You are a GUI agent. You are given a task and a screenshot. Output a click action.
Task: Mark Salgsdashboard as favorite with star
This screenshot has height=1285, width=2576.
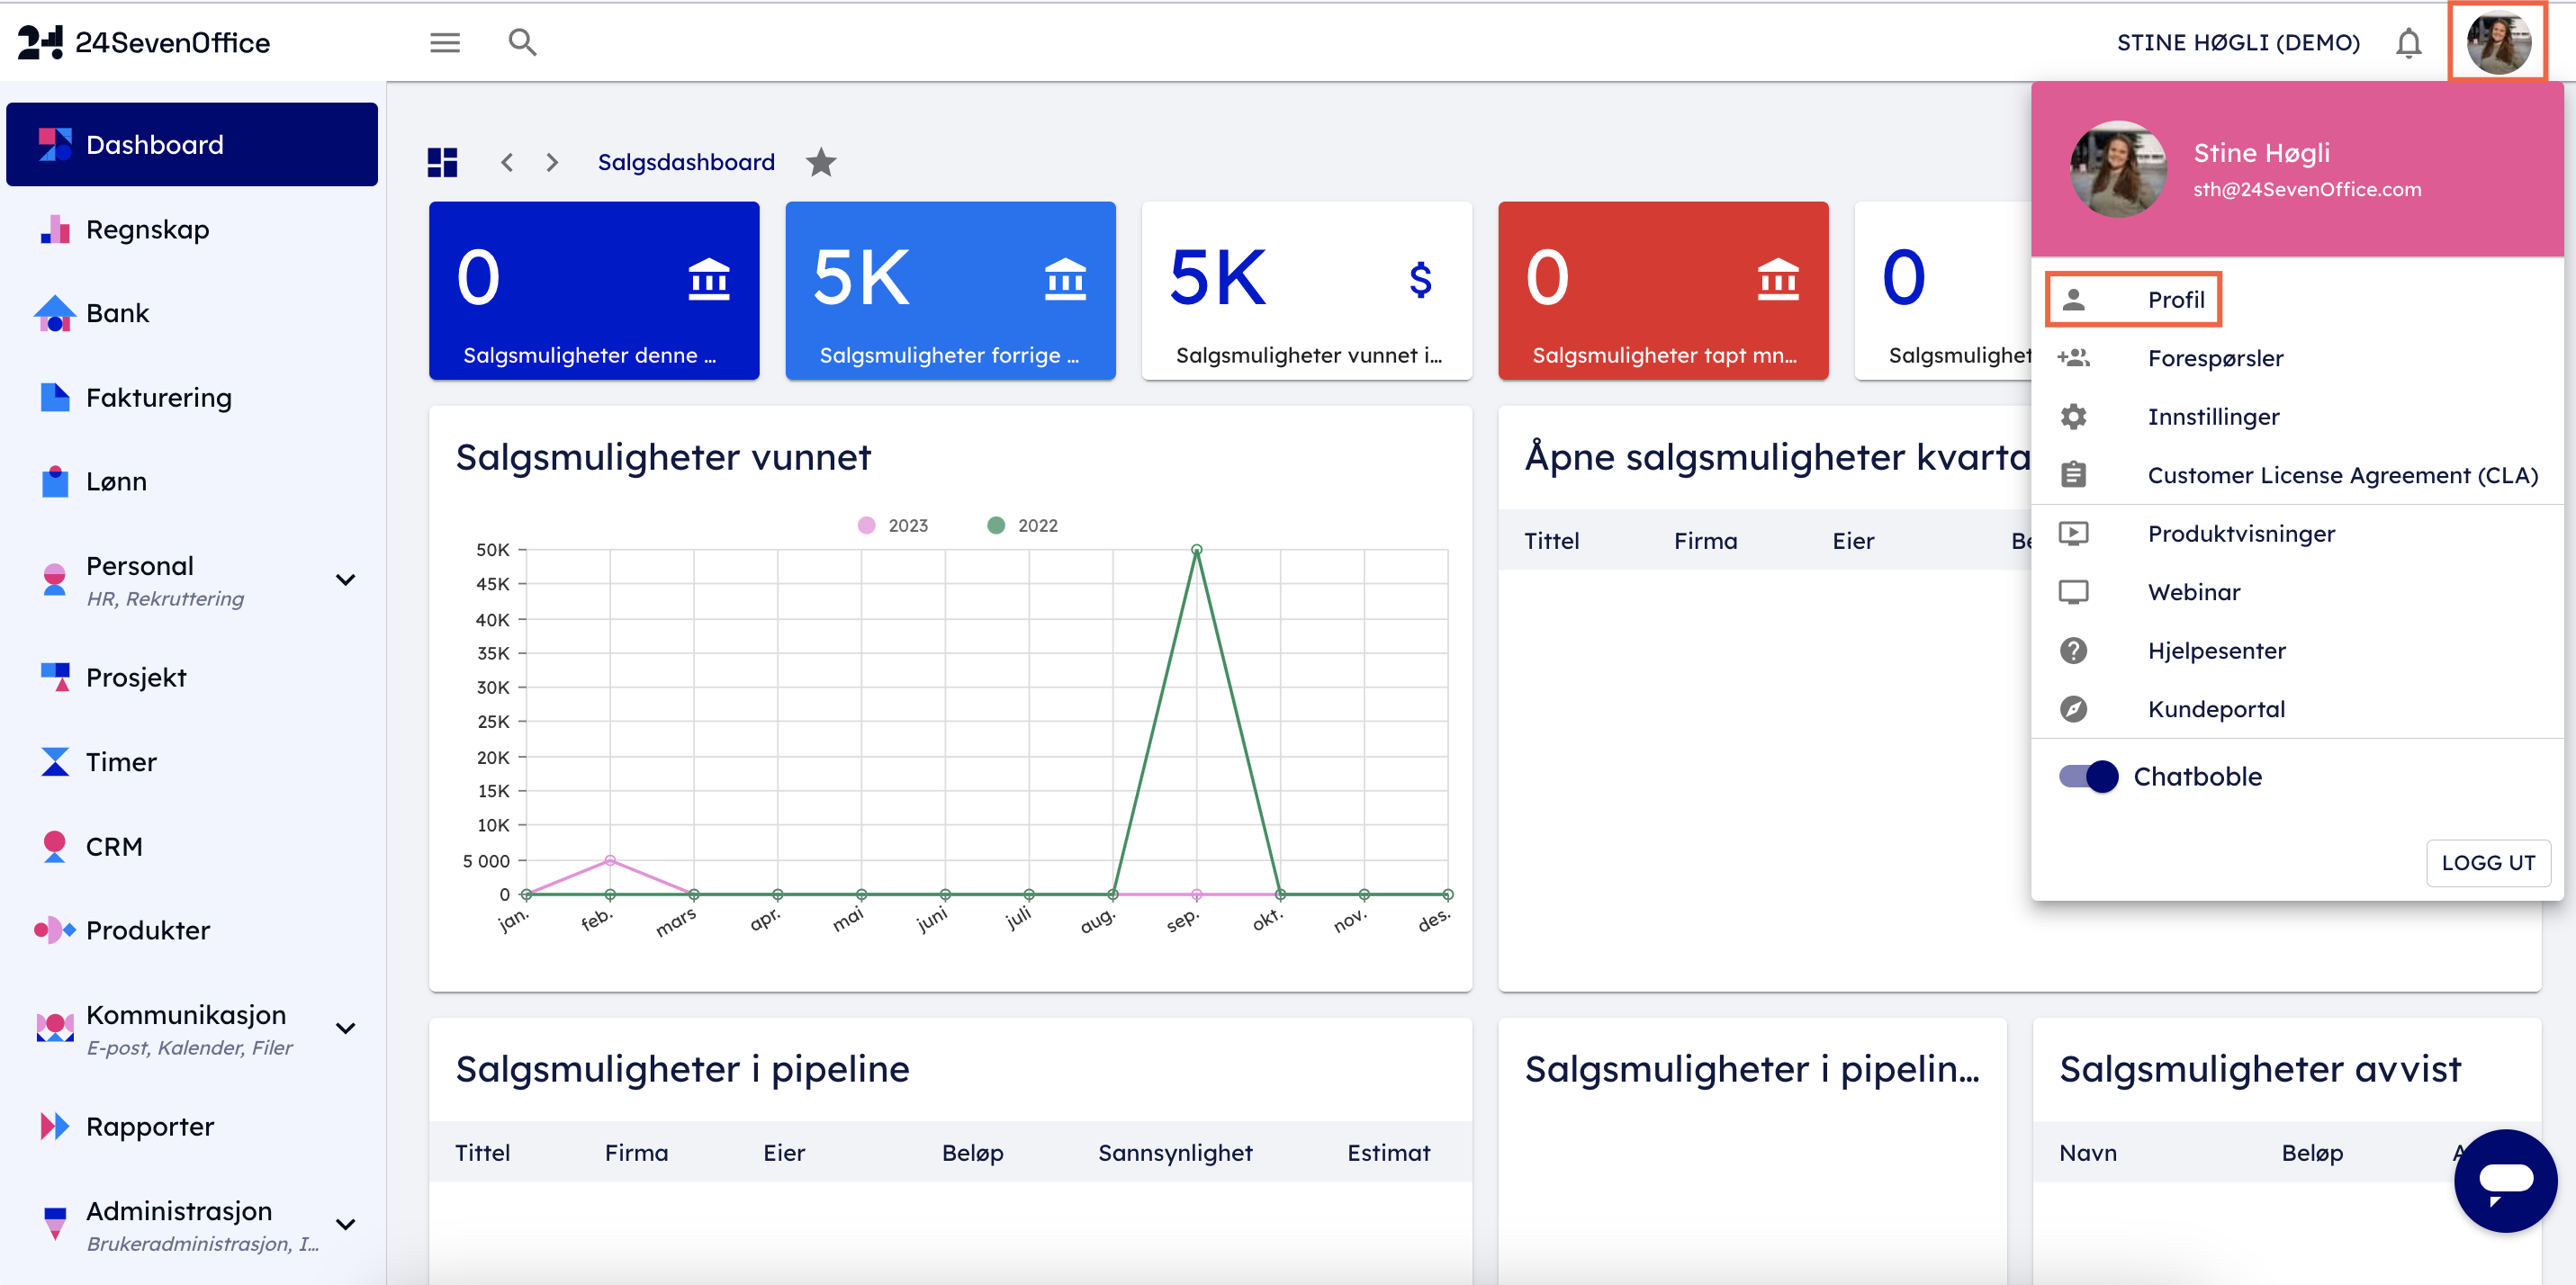click(x=821, y=162)
